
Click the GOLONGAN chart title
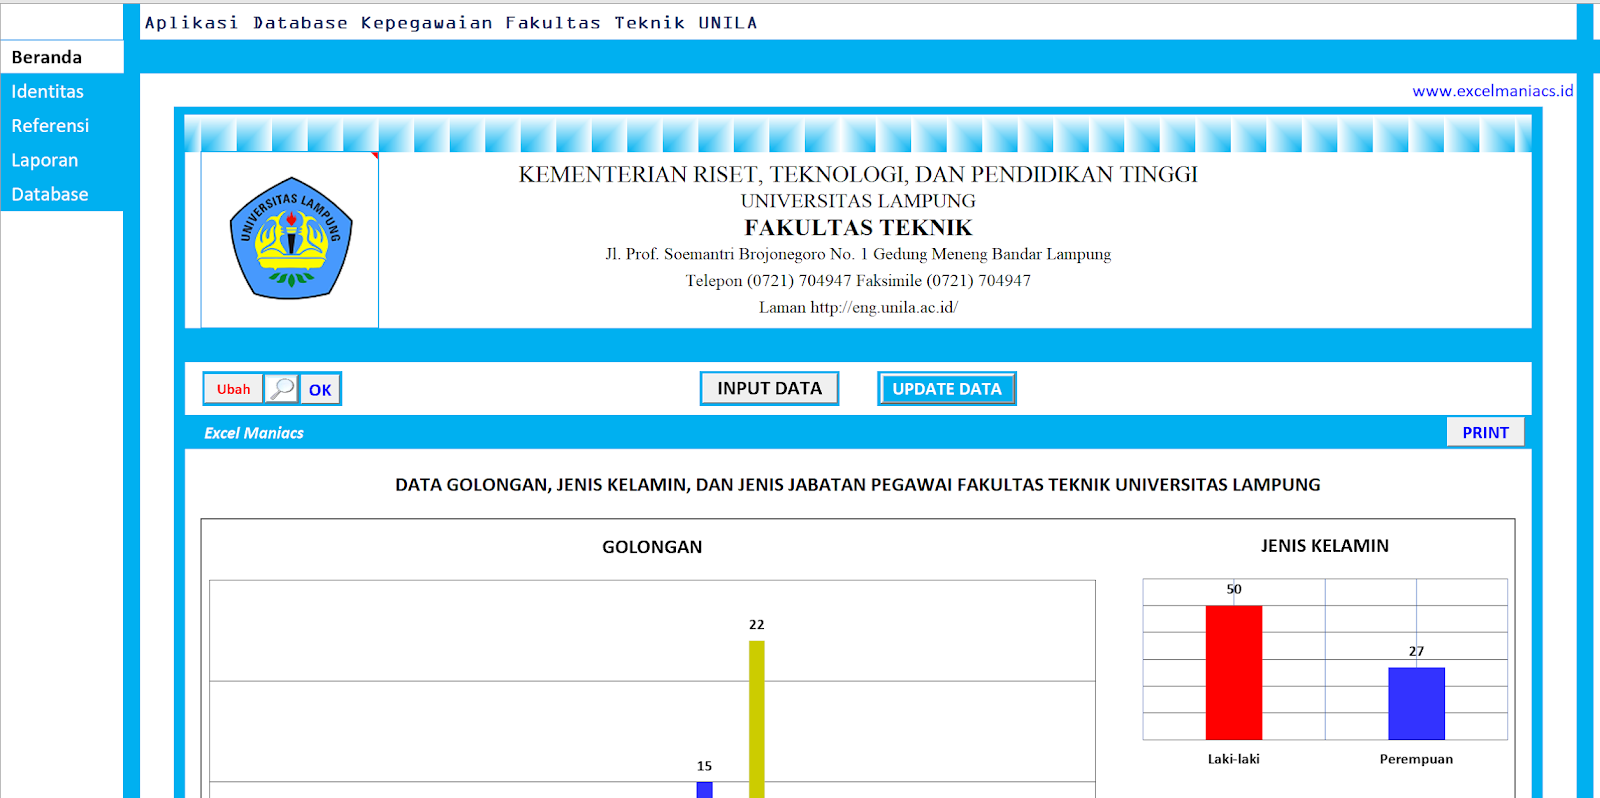(x=652, y=547)
